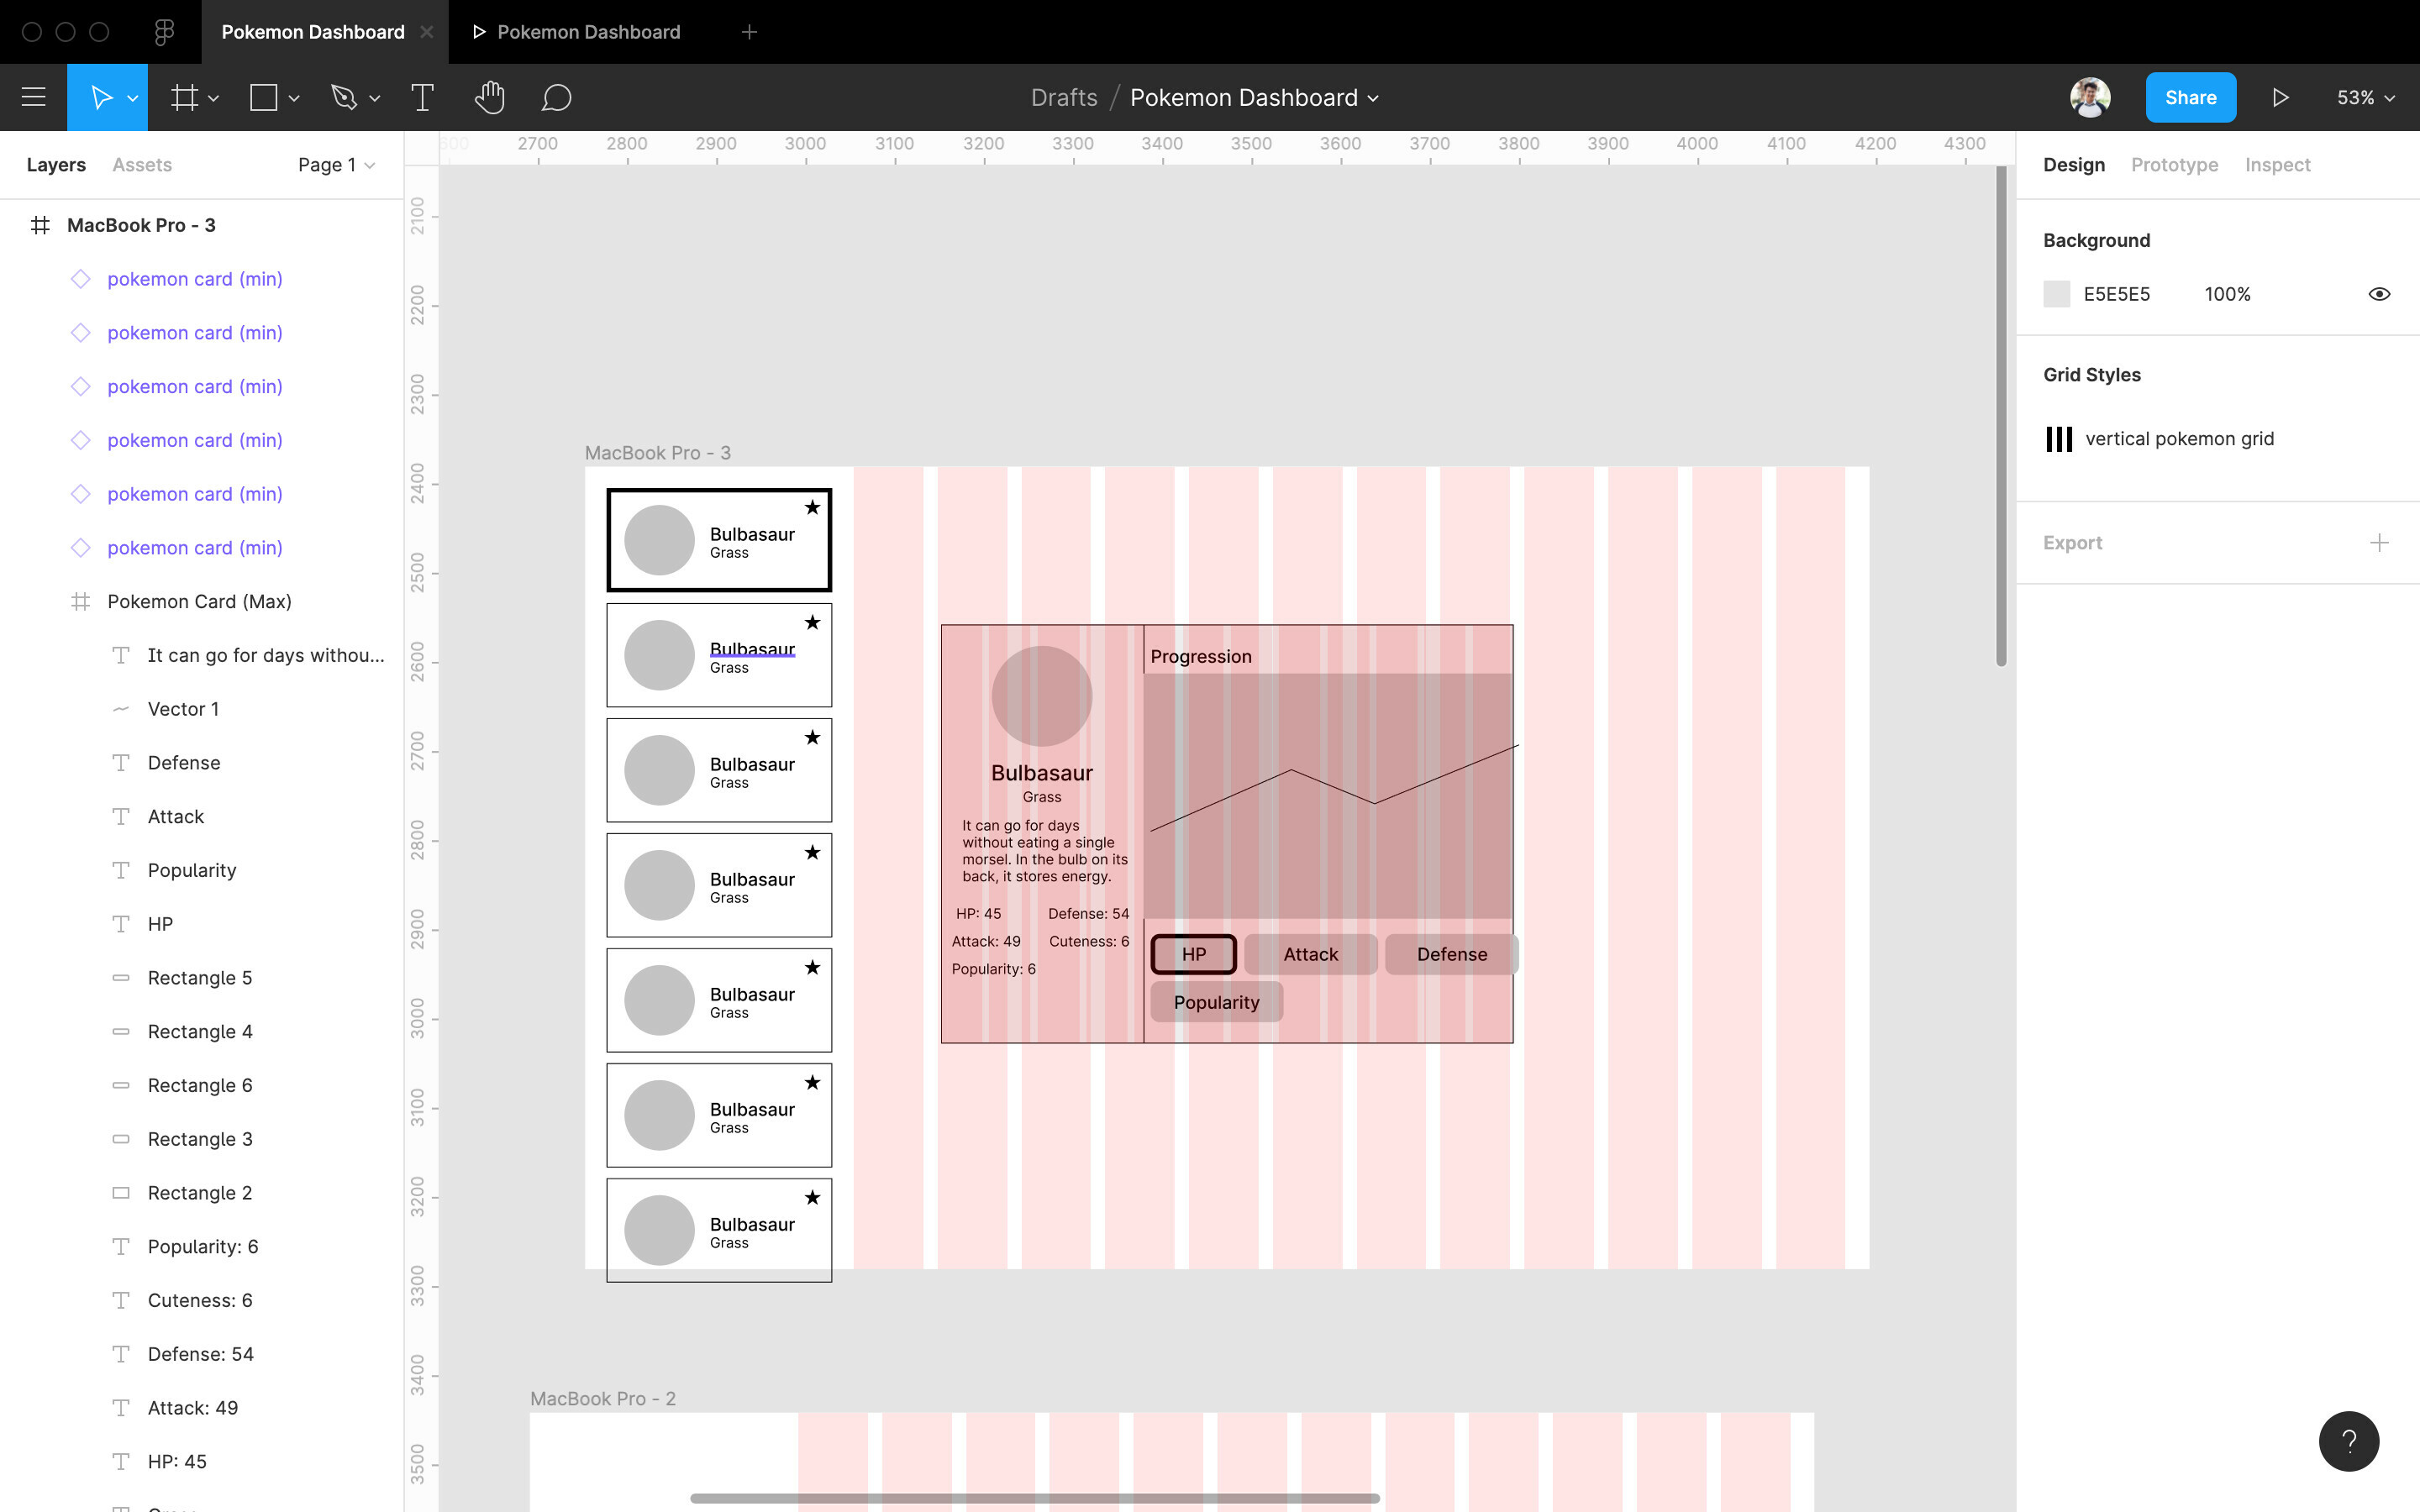Present prototype with play icon
2420x1512 pixels.
tap(2280, 97)
